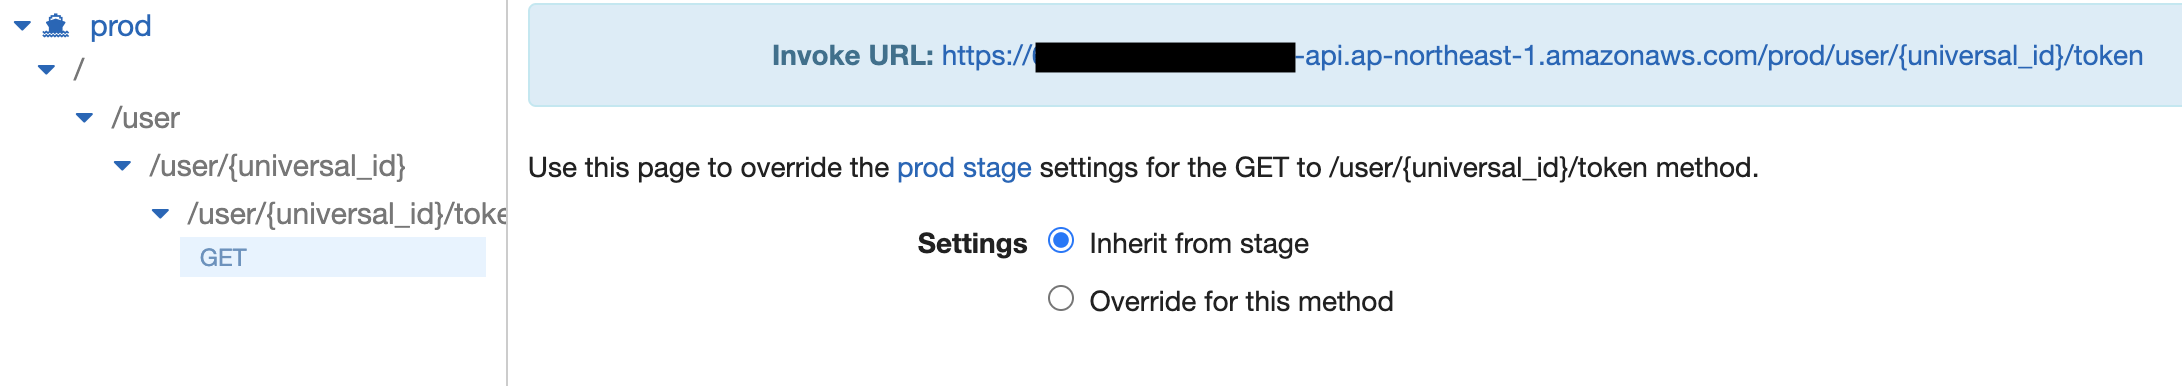Follow the prod stage link
Viewport: 2182px width, 386px height.
pyautogui.click(x=964, y=168)
